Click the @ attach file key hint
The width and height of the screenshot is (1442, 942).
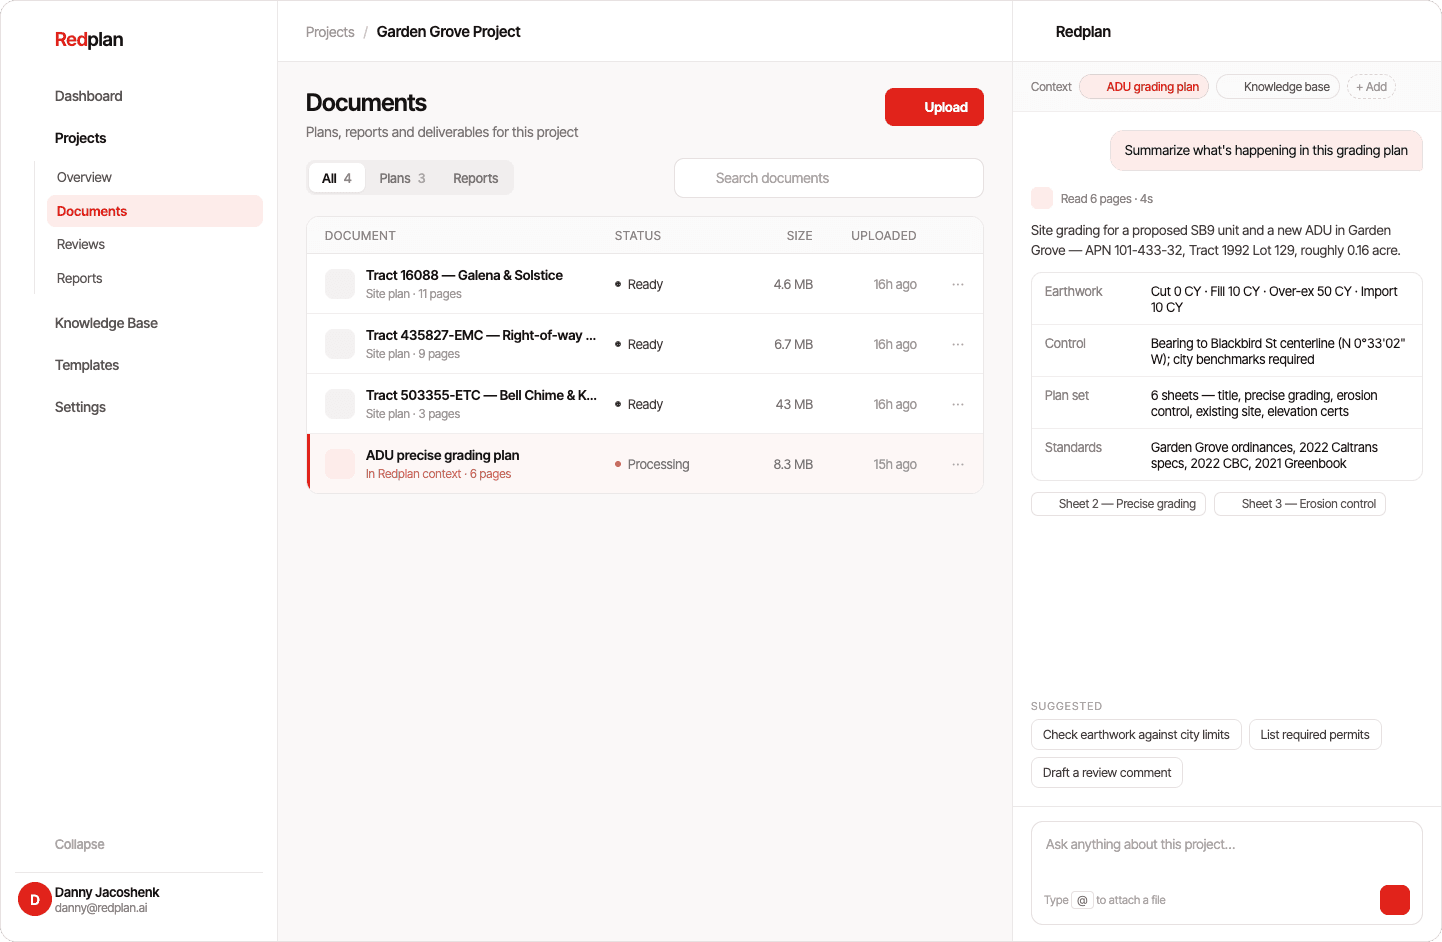coord(1082,900)
